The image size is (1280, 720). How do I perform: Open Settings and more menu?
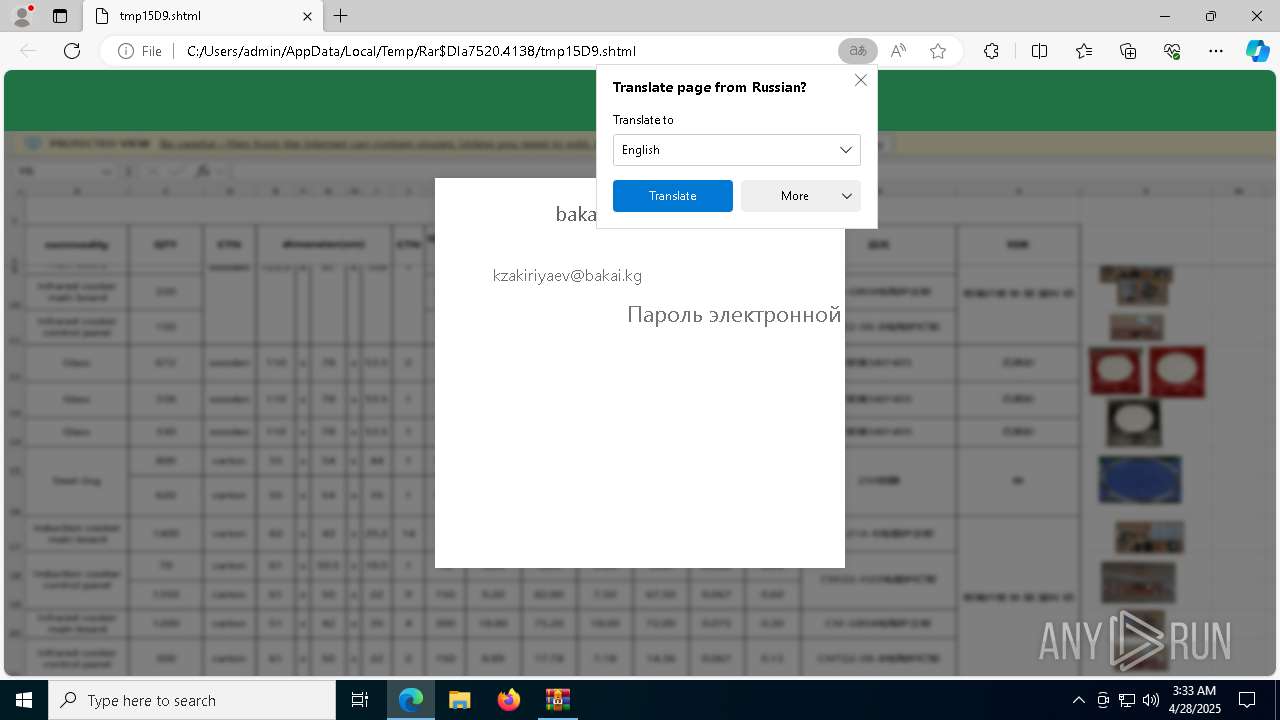1216,51
